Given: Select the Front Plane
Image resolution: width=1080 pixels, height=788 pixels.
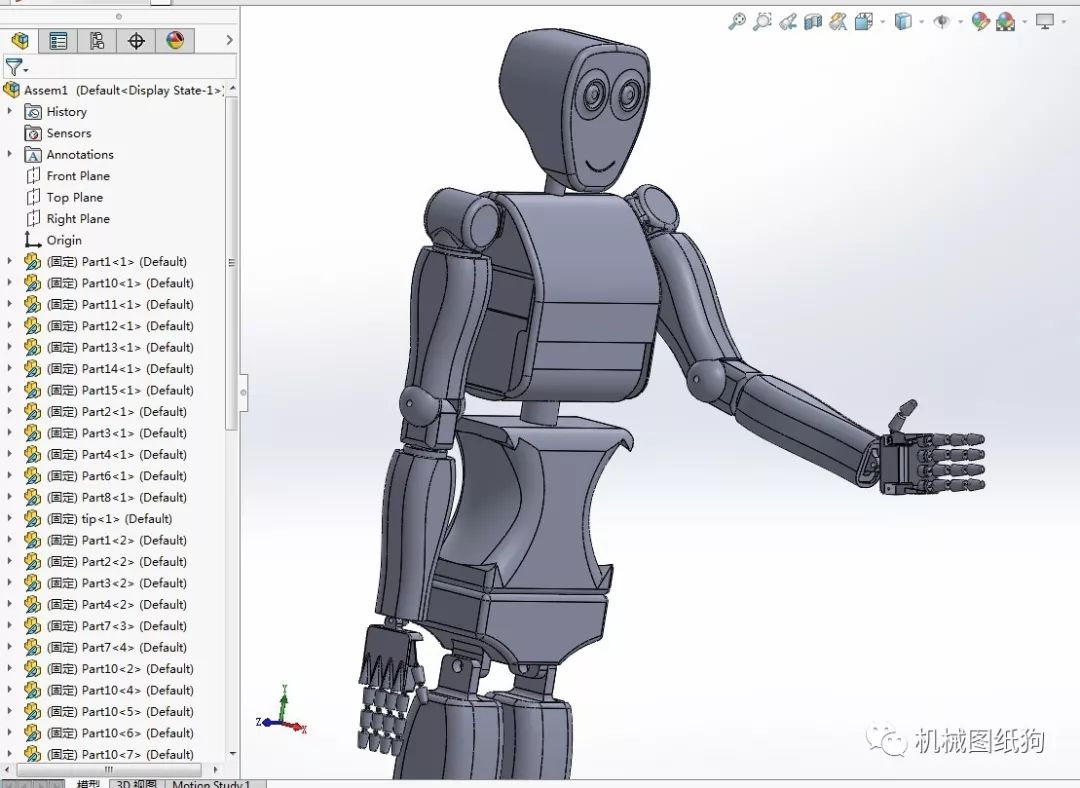Looking at the screenshot, I should click(x=68, y=176).
